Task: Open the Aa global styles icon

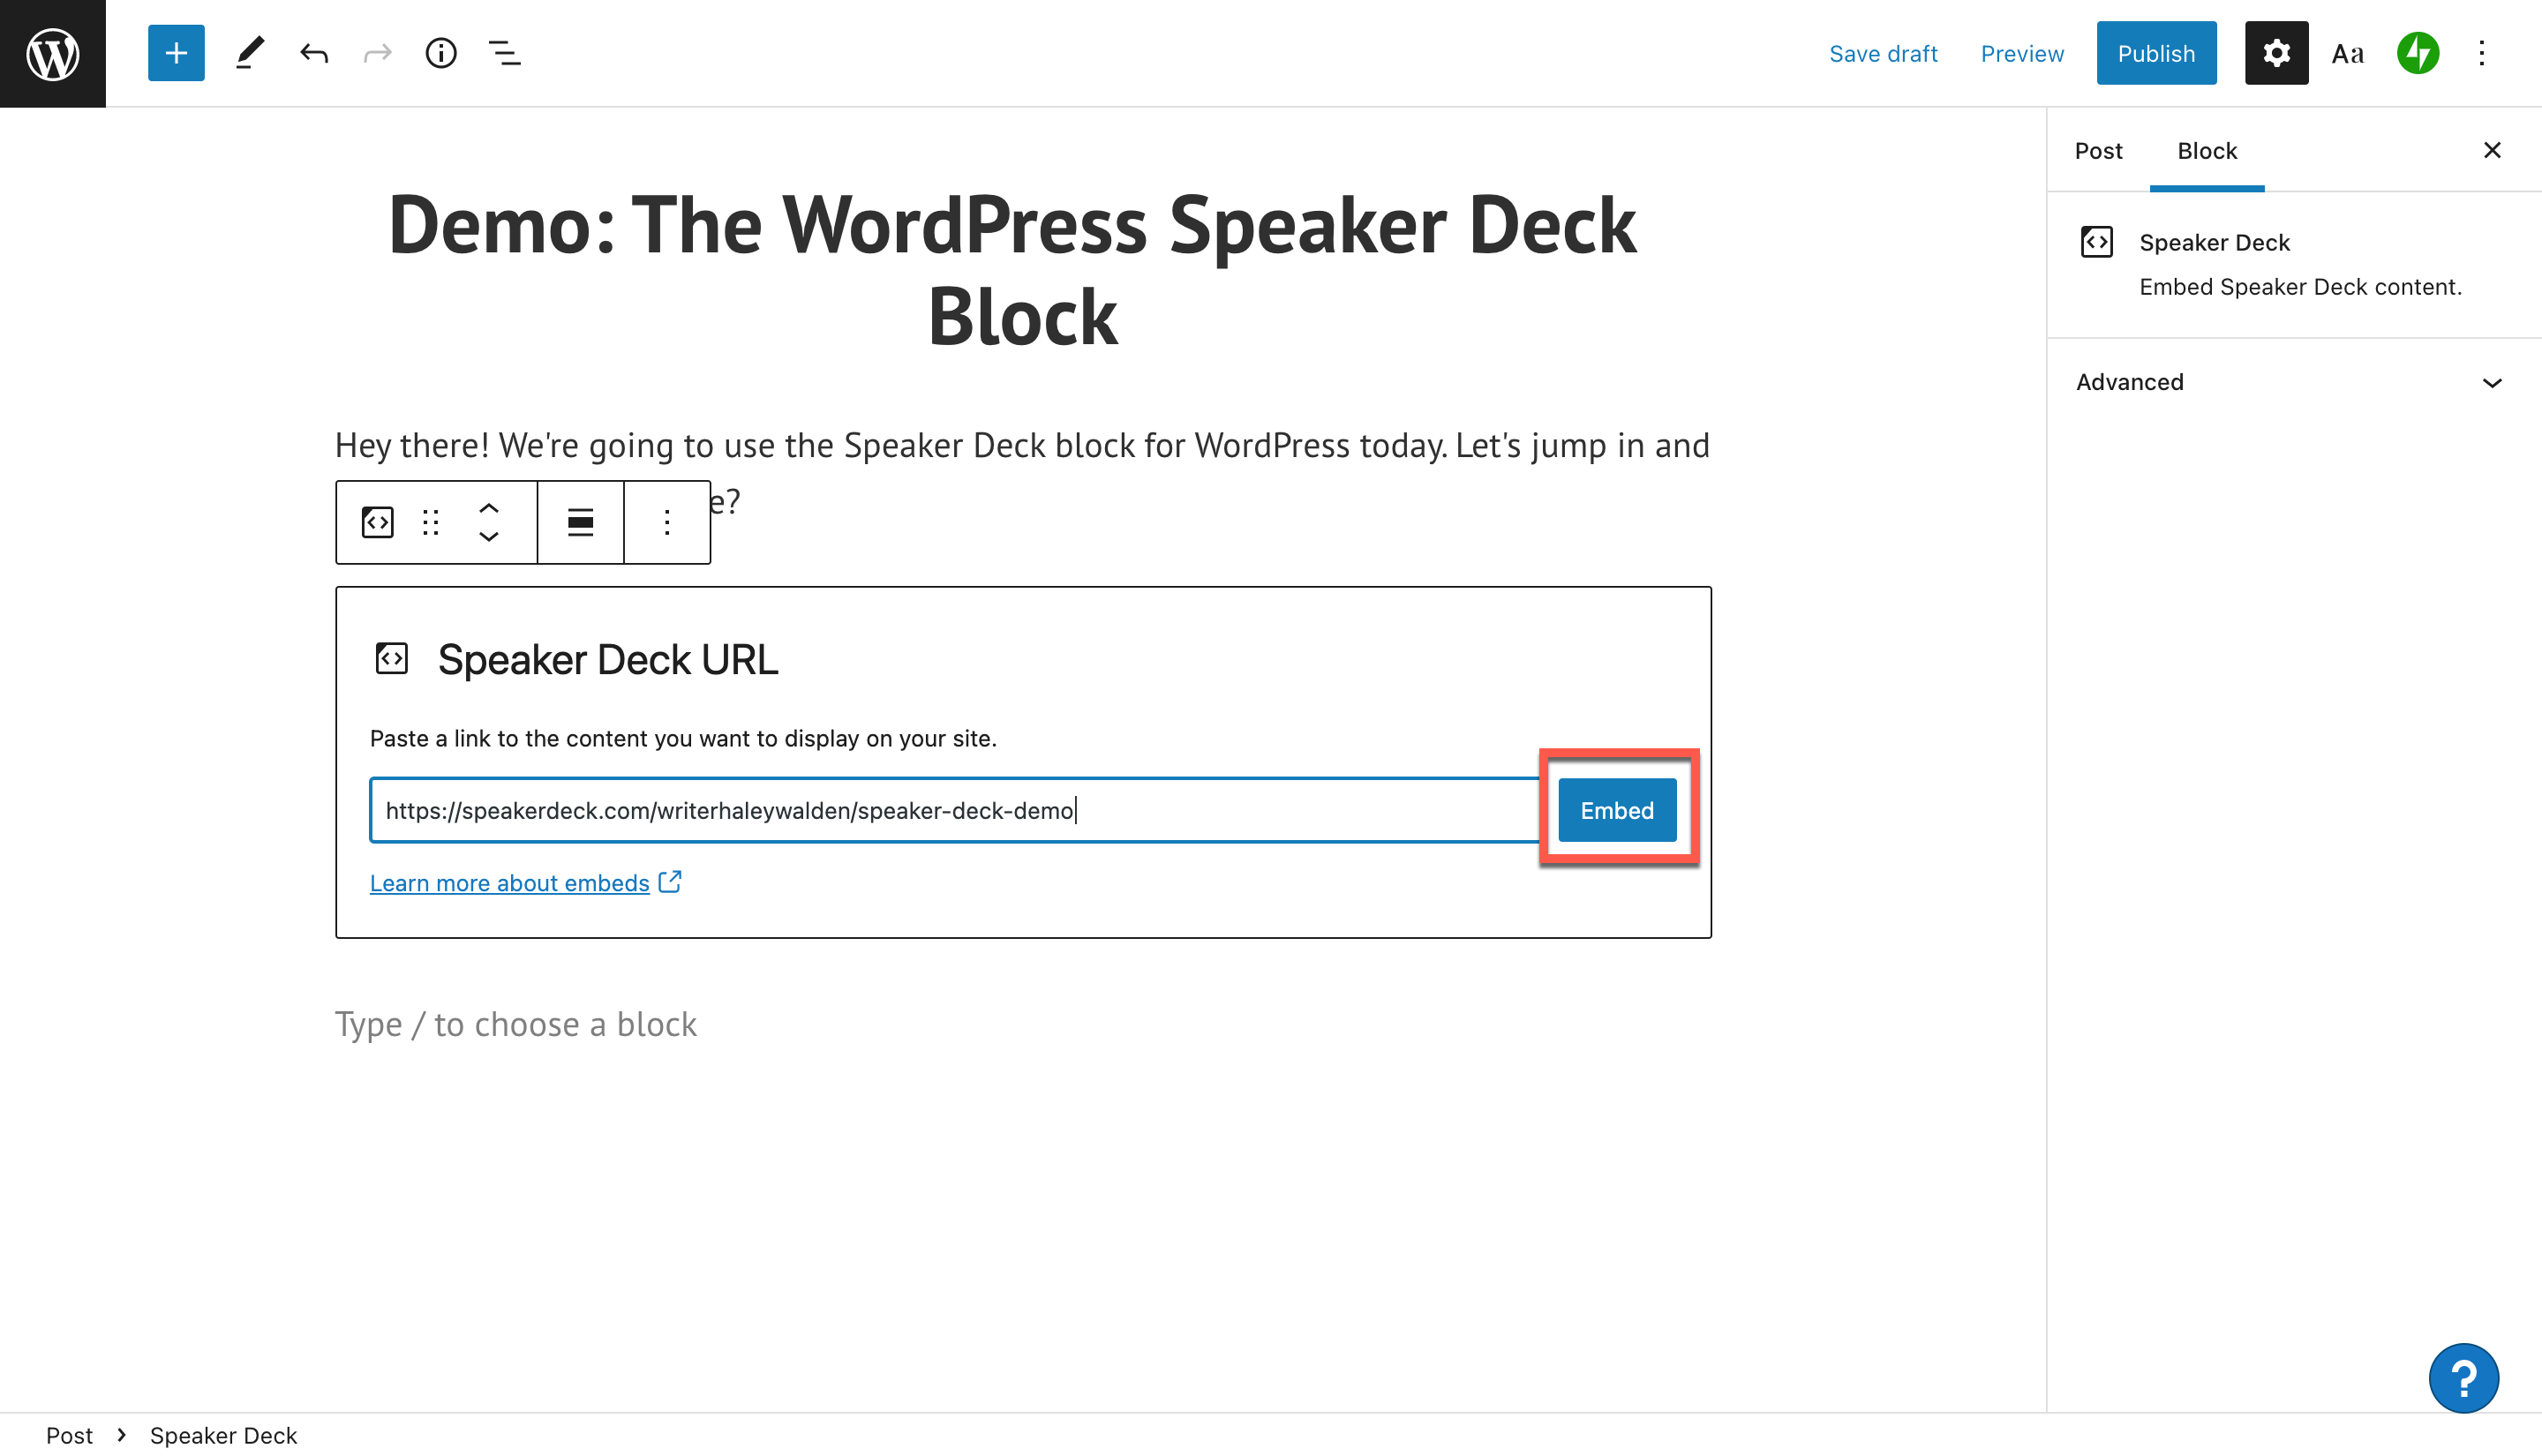Action: pyautogui.click(x=2347, y=53)
